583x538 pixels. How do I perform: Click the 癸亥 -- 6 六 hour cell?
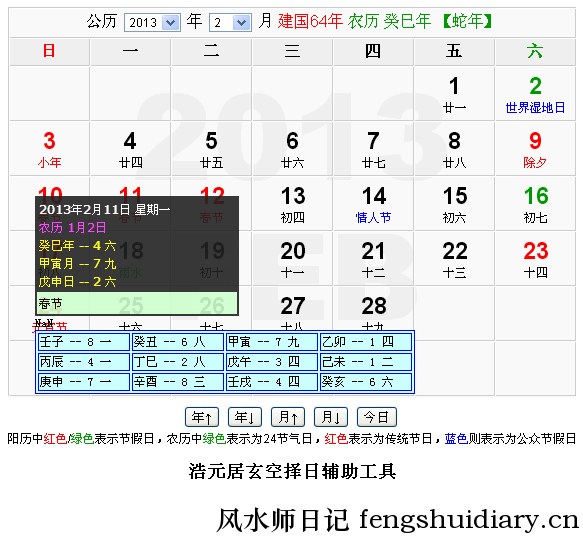(366, 382)
